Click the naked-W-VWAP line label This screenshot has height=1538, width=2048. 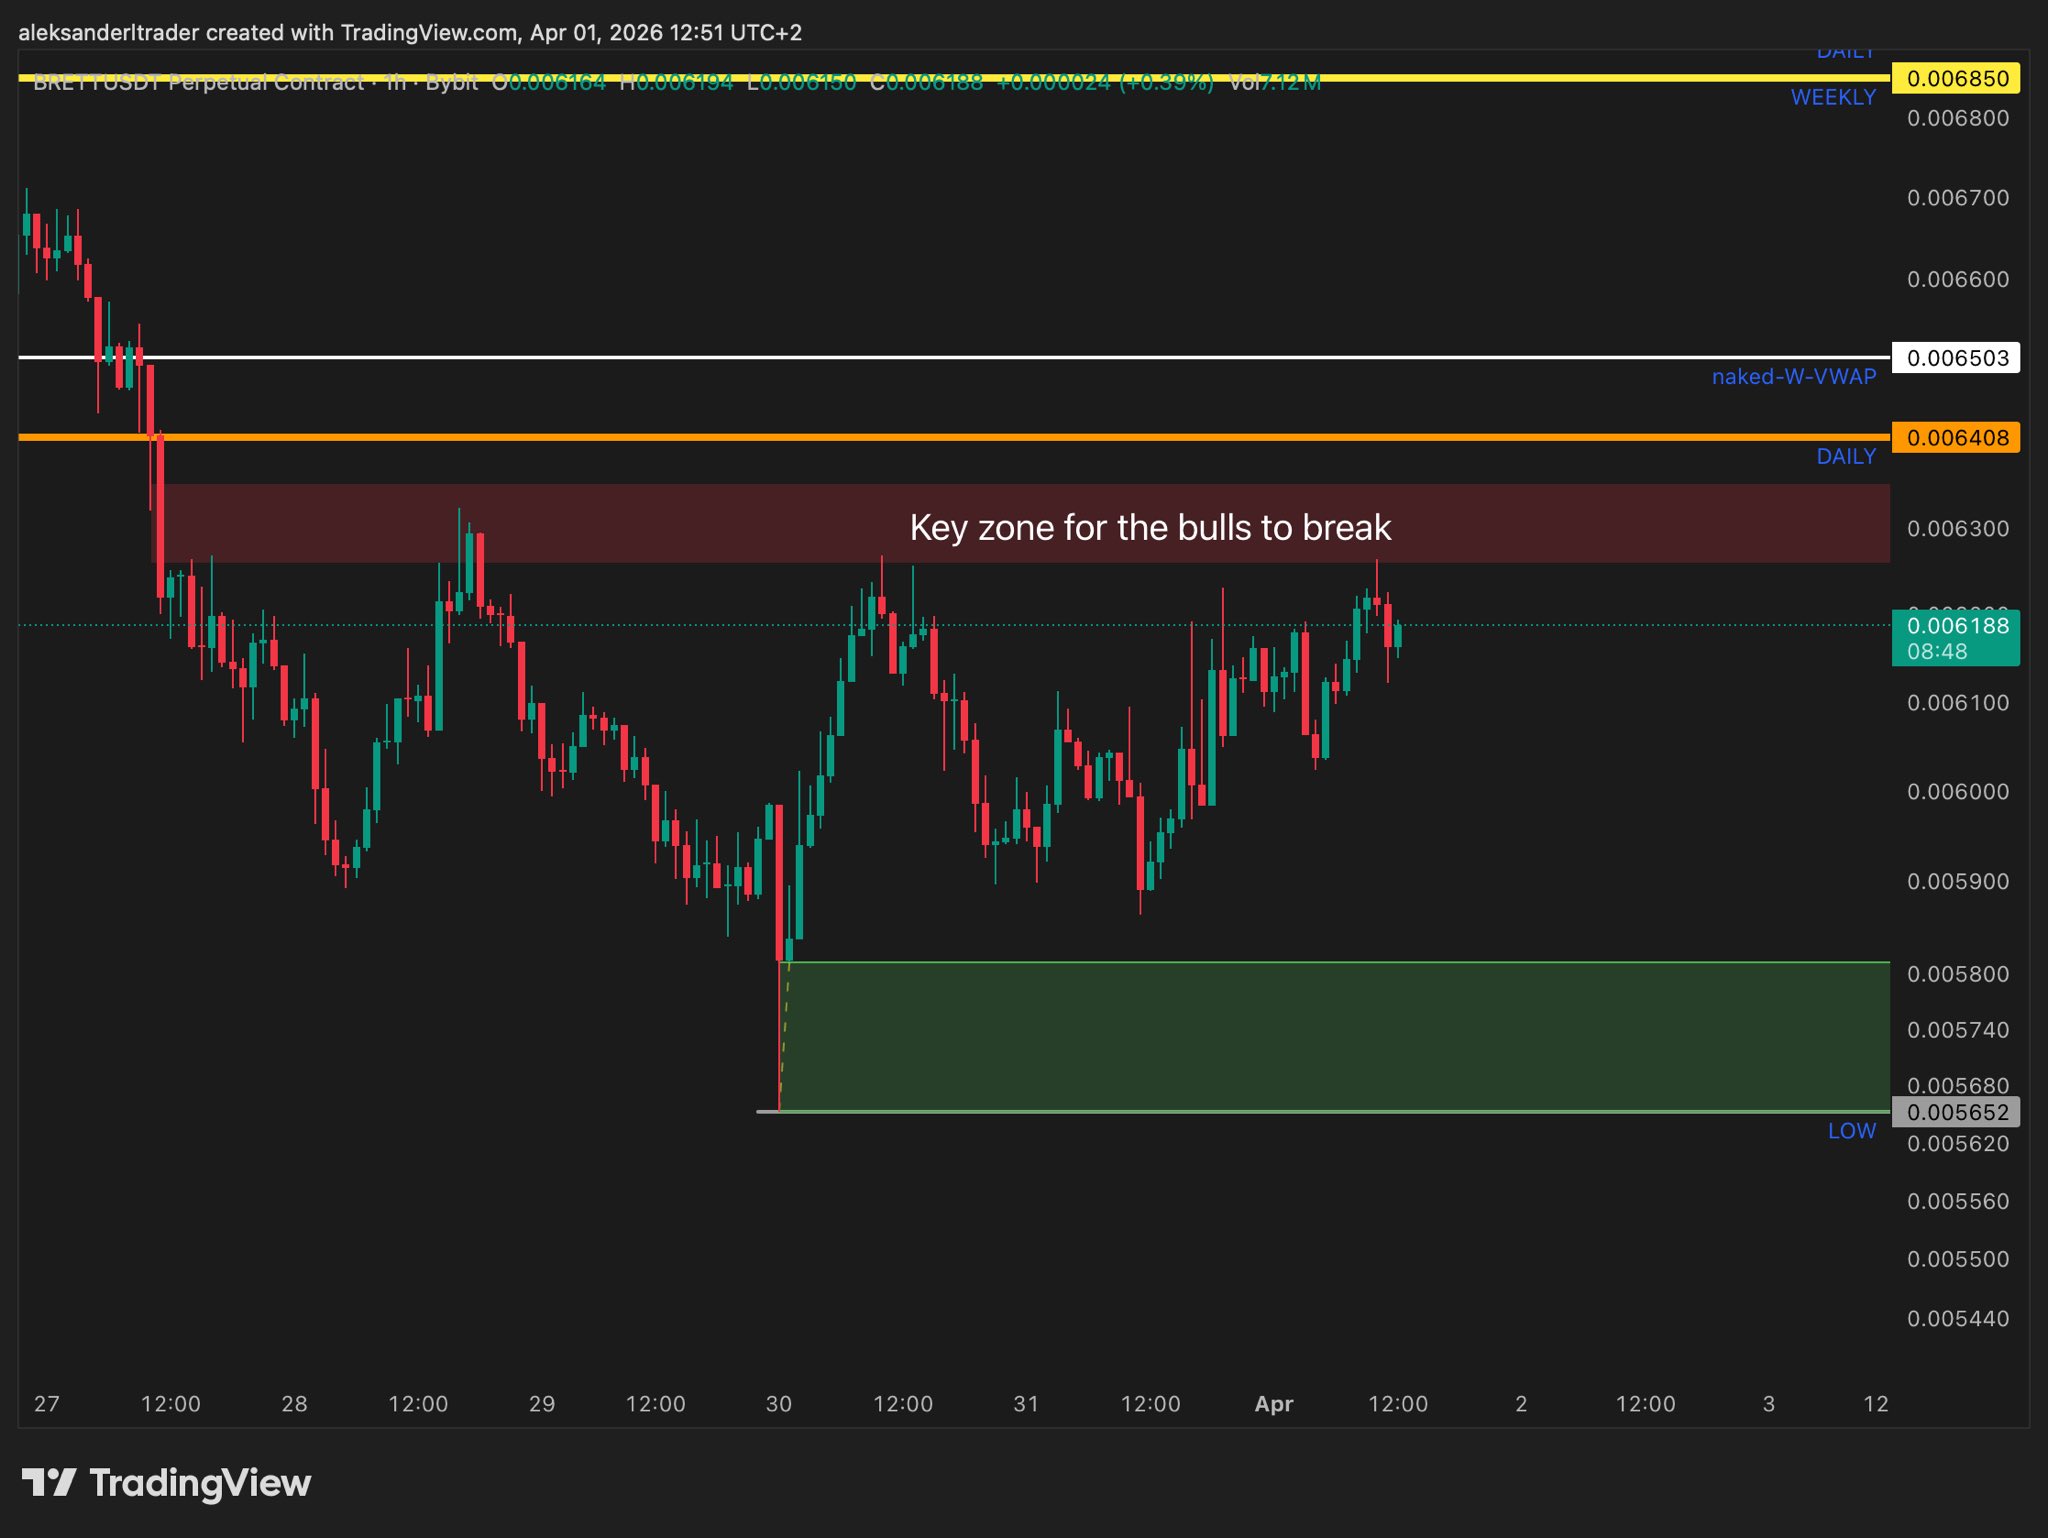click(1793, 377)
